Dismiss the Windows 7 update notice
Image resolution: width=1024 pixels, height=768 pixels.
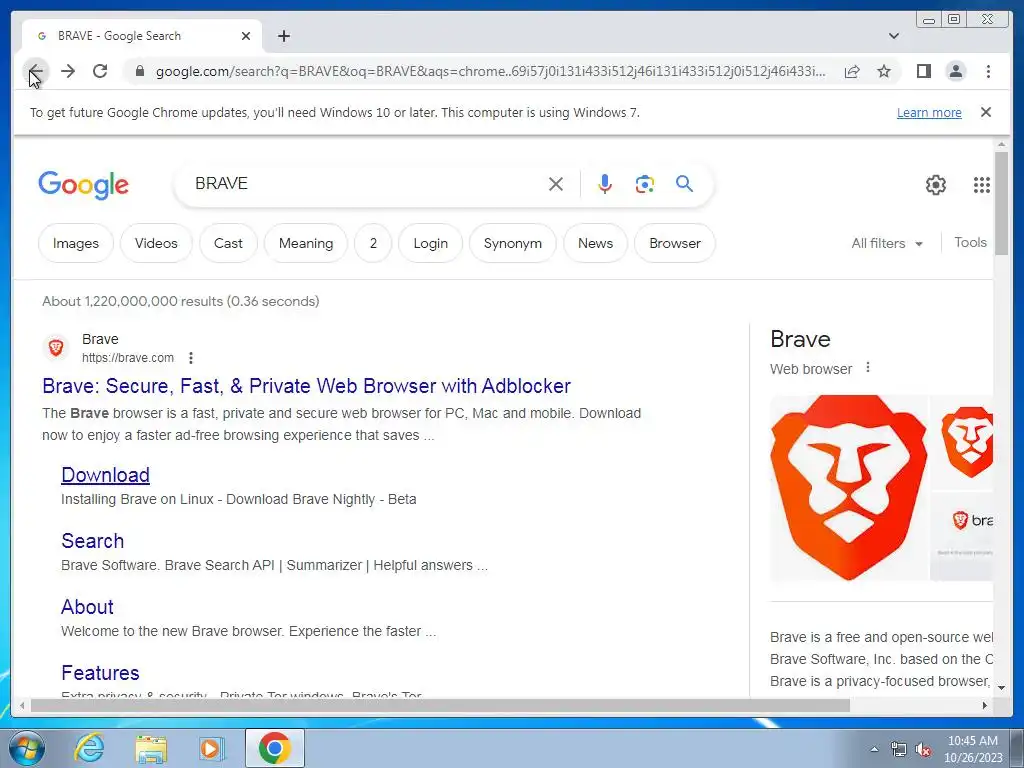(x=986, y=112)
